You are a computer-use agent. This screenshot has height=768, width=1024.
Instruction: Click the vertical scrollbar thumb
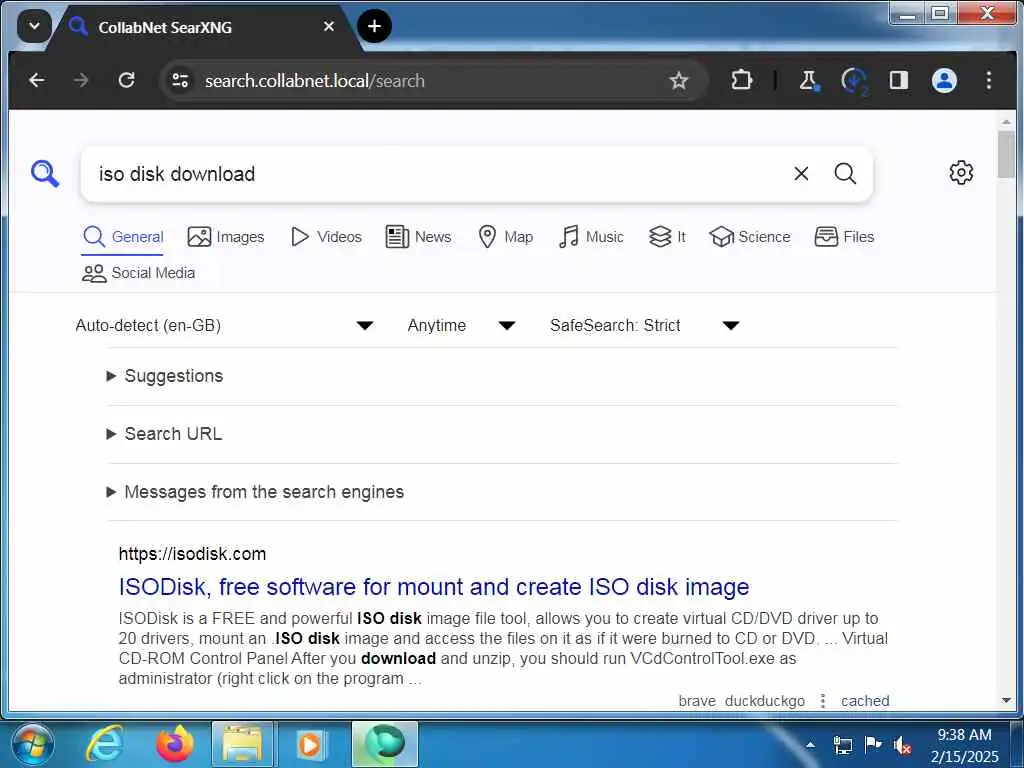point(1006,154)
